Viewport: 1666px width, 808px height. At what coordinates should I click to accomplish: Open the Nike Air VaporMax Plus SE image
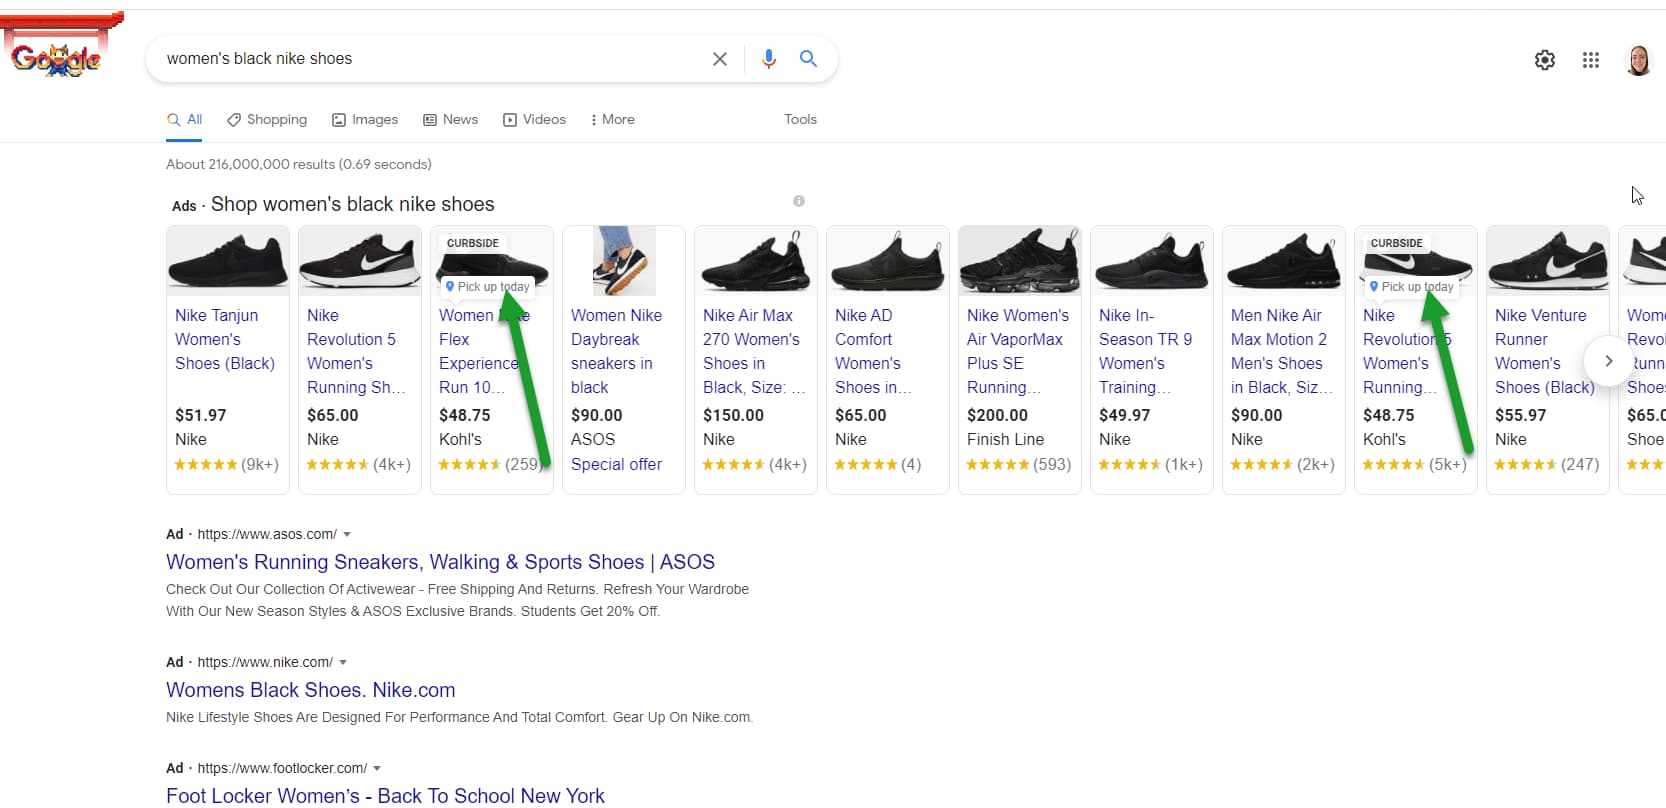coord(1020,261)
